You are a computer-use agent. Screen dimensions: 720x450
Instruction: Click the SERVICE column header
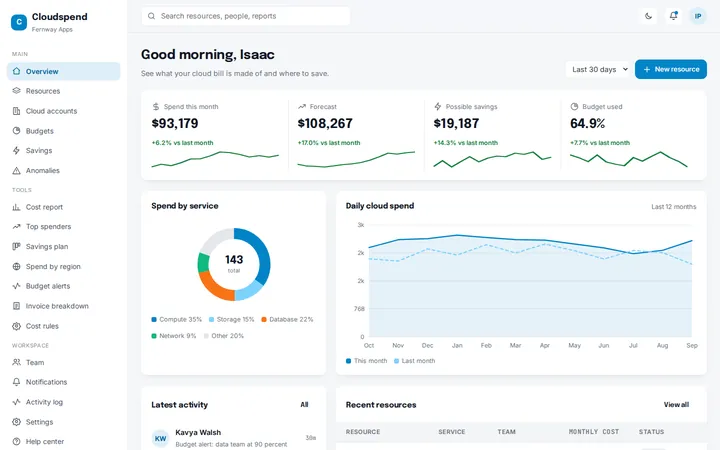click(x=451, y=432)
